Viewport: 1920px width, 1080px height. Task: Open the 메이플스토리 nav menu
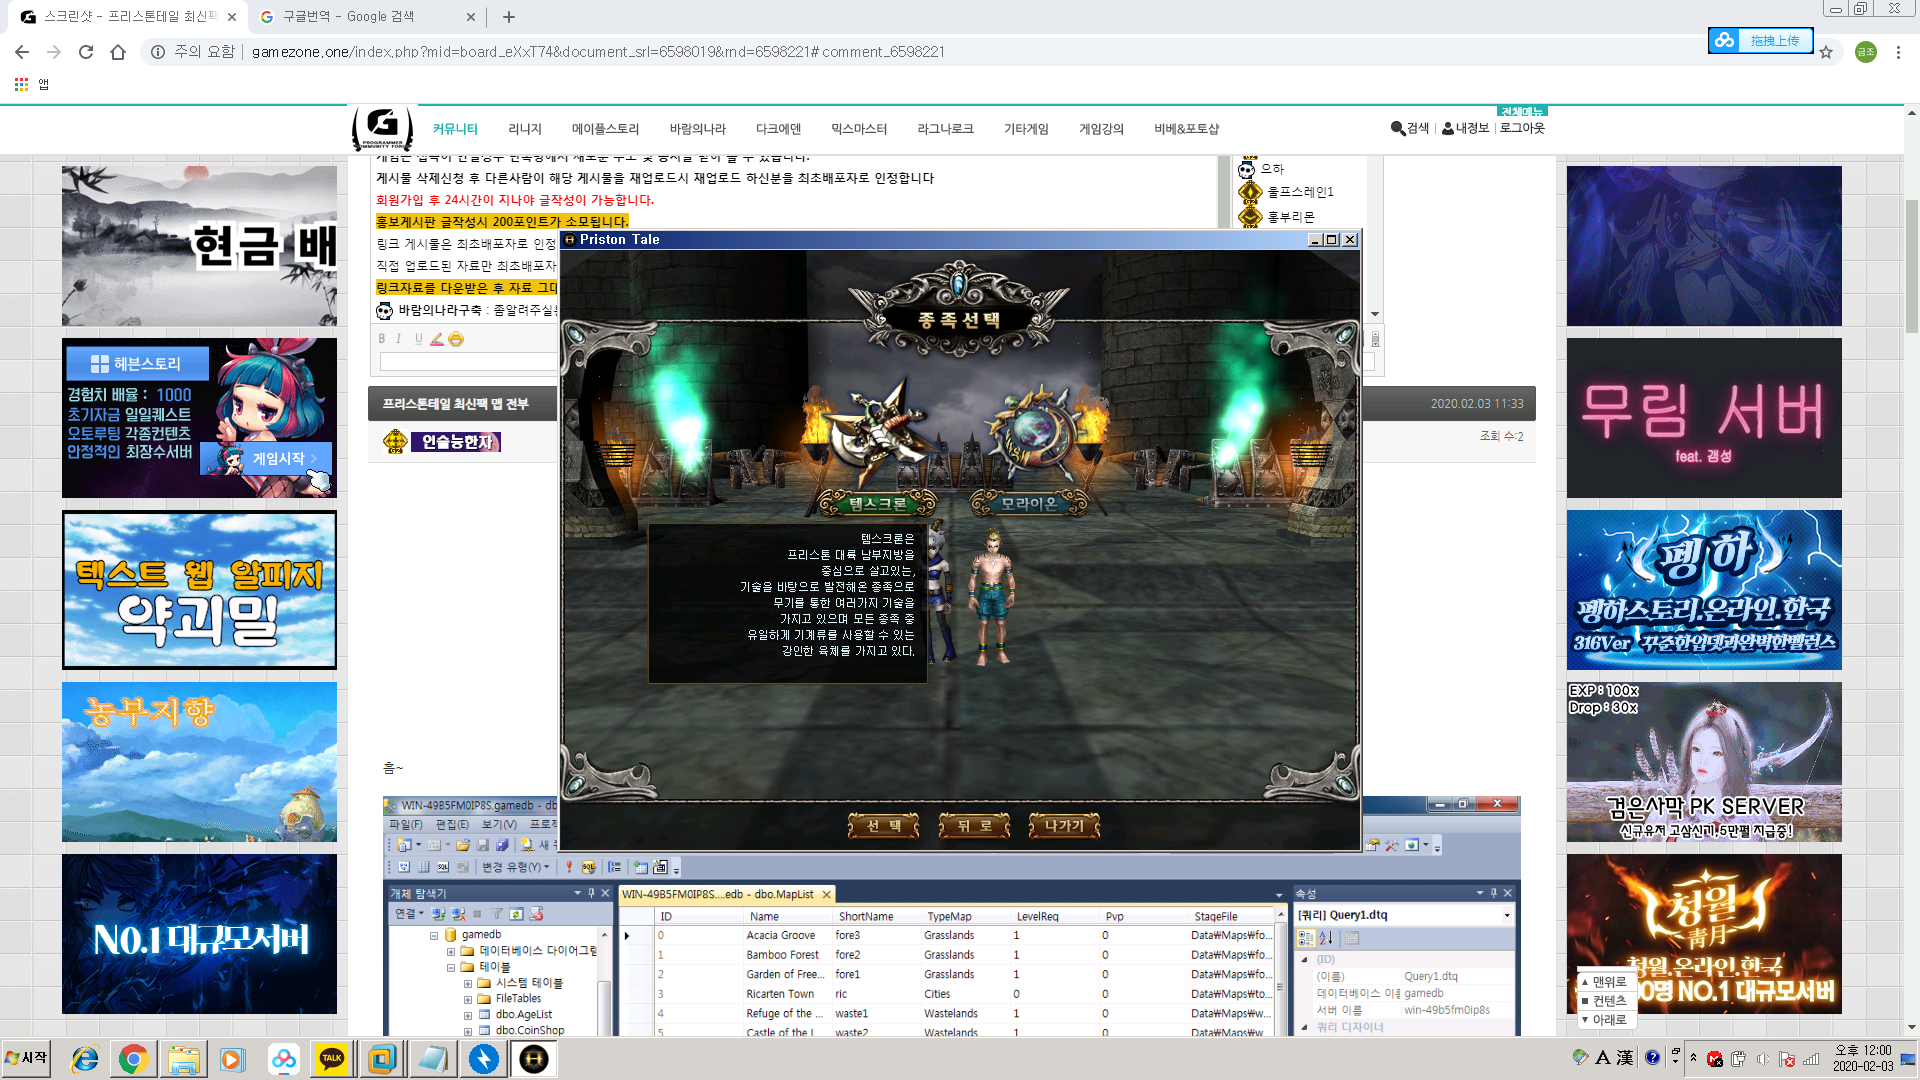pos(605,129)
